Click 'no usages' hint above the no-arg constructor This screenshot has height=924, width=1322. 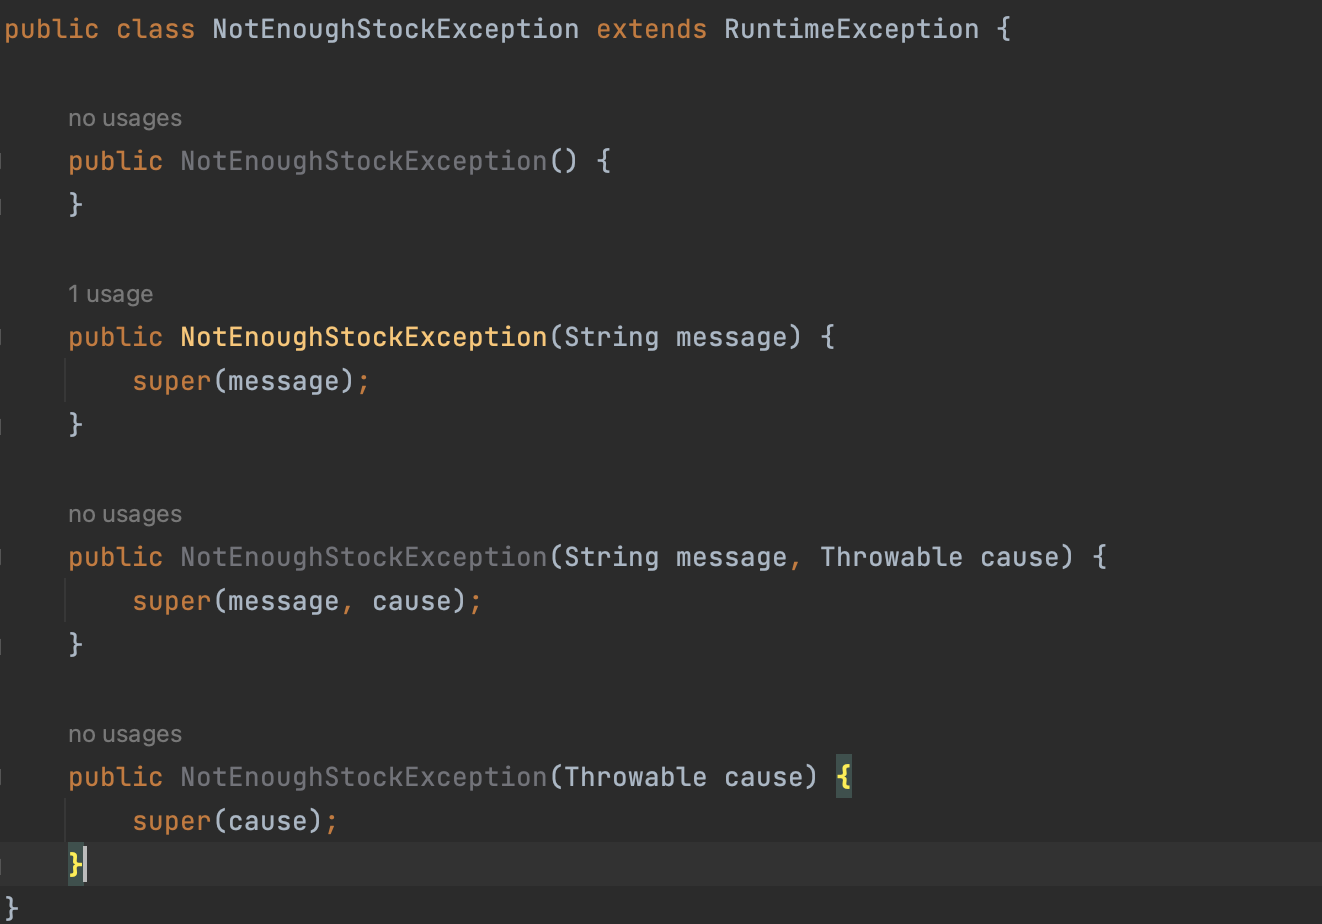[x=125, y=118]
